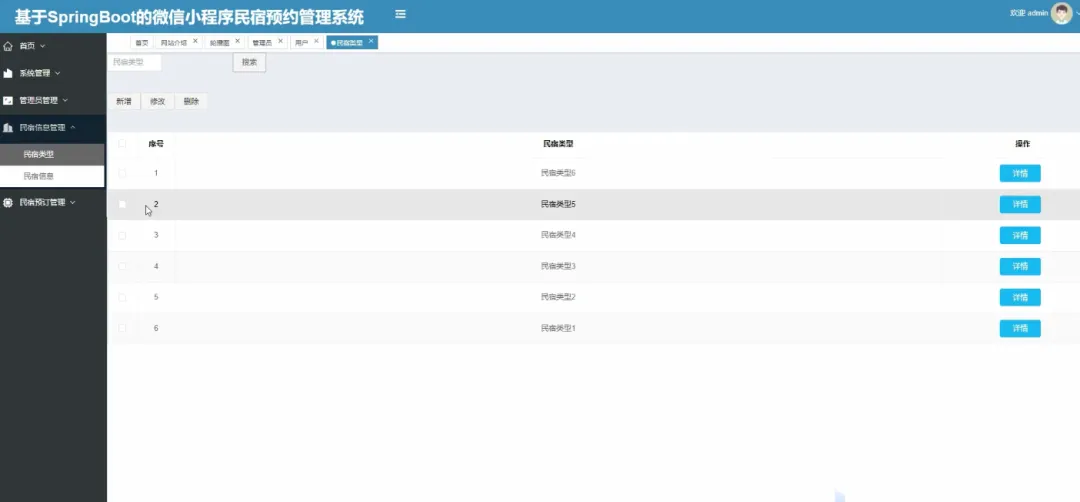Focus the 民宿类型 search input field
The height and width of the screenshot is (502, 1080).
click(134, 62)
